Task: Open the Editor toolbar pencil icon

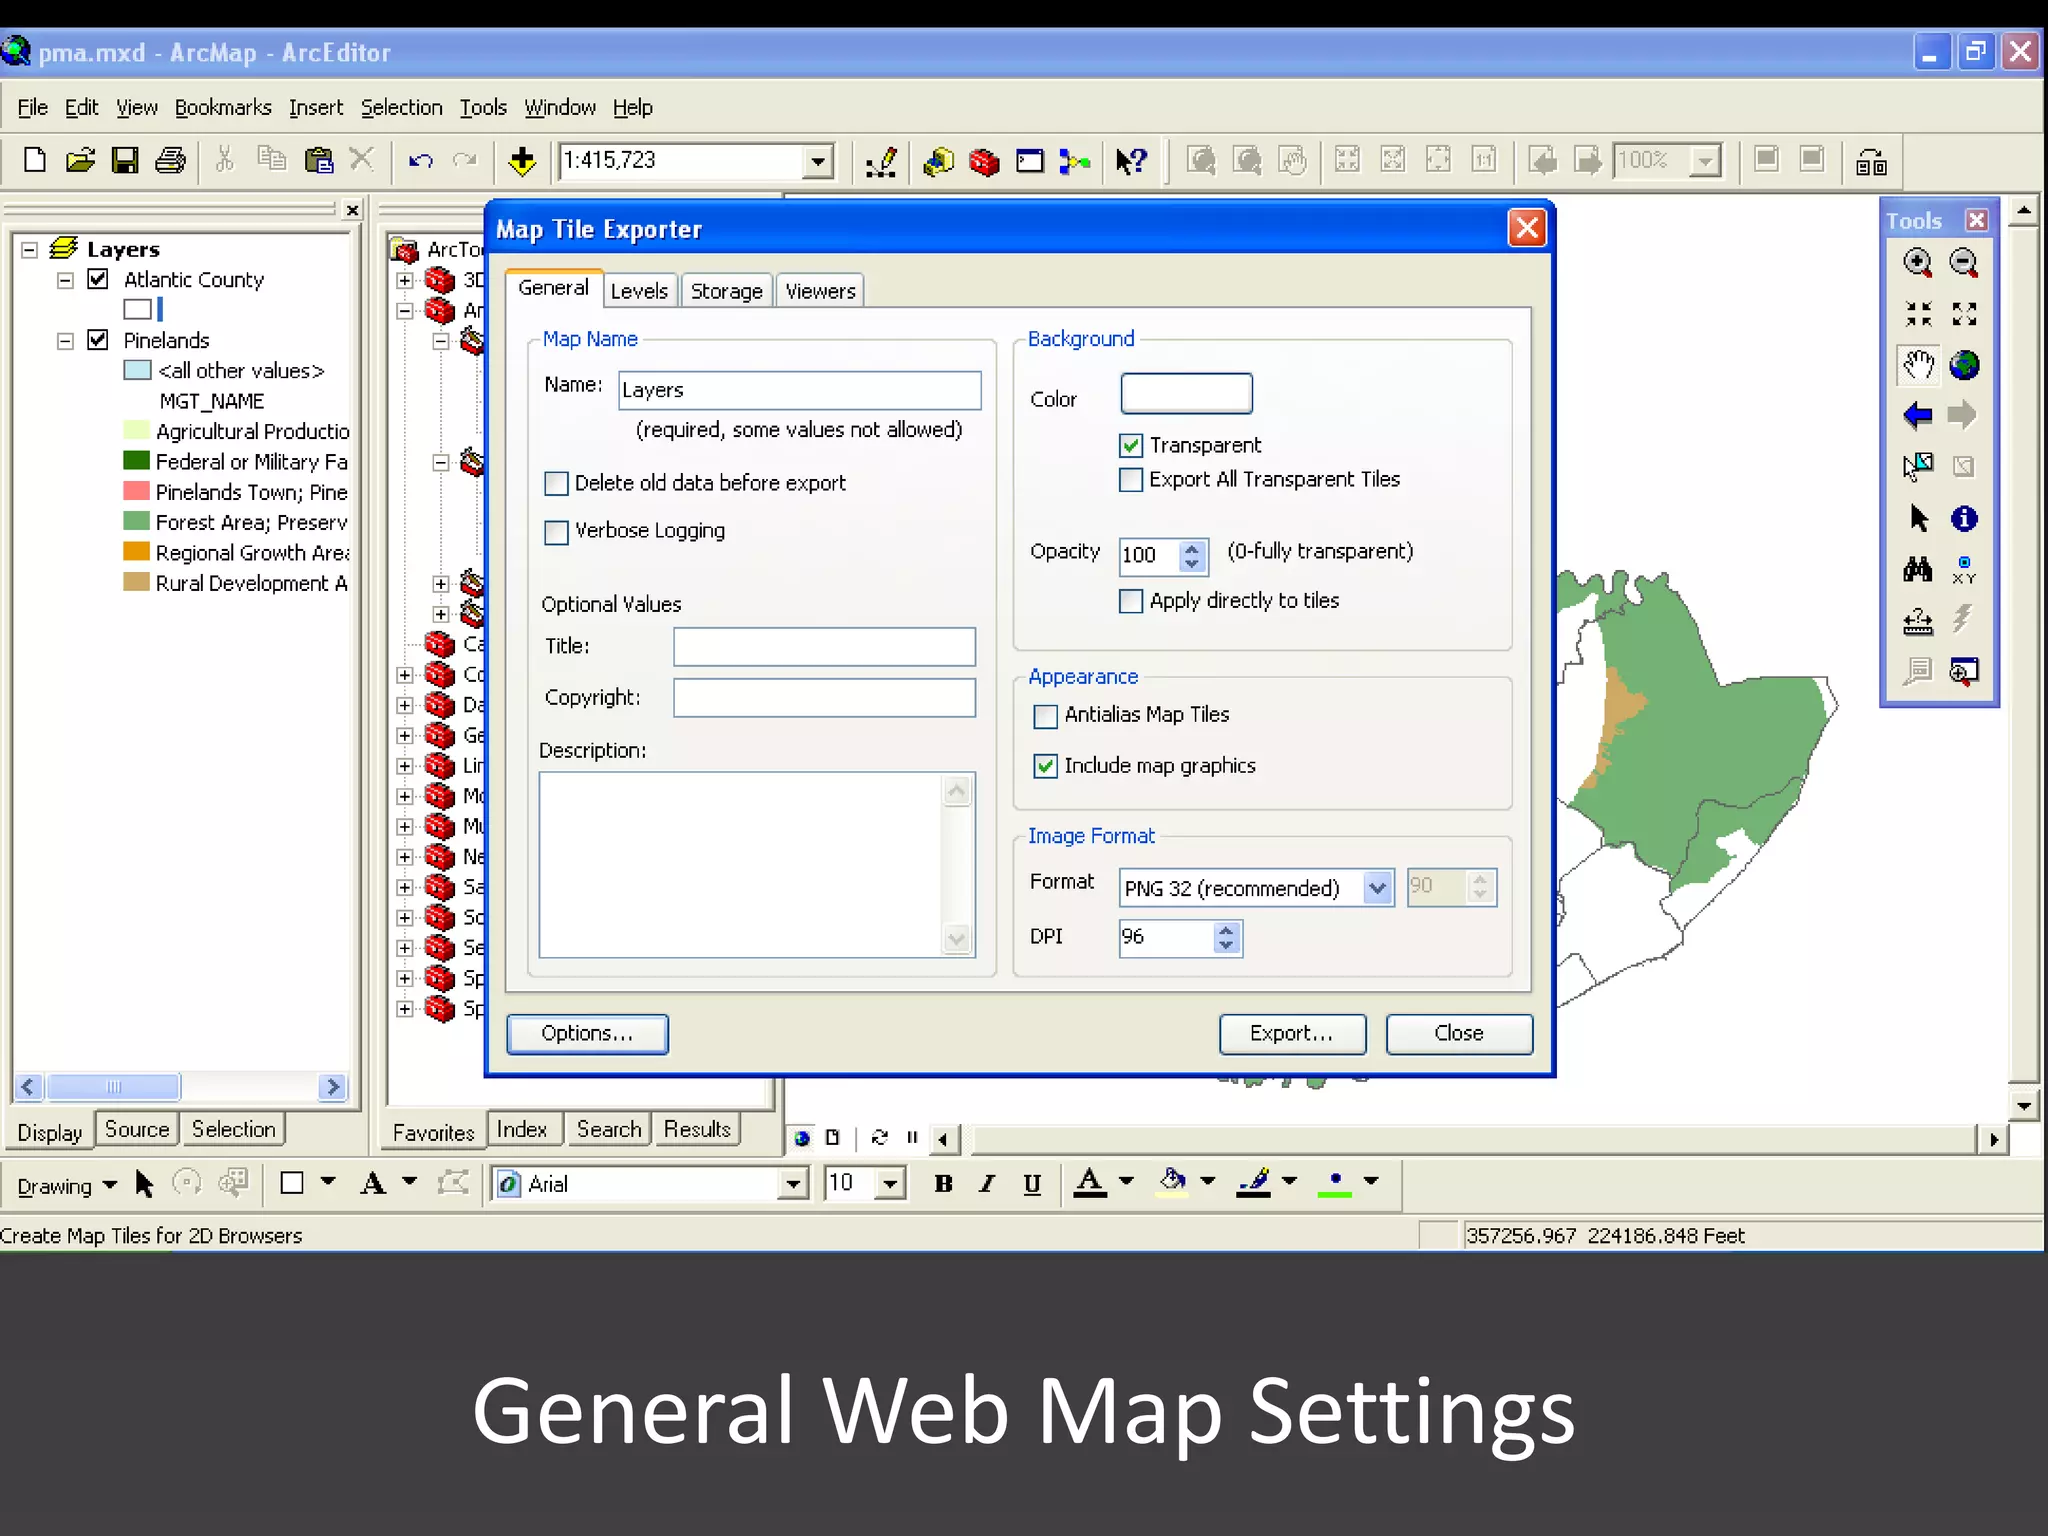Action: tap(881, 161)
